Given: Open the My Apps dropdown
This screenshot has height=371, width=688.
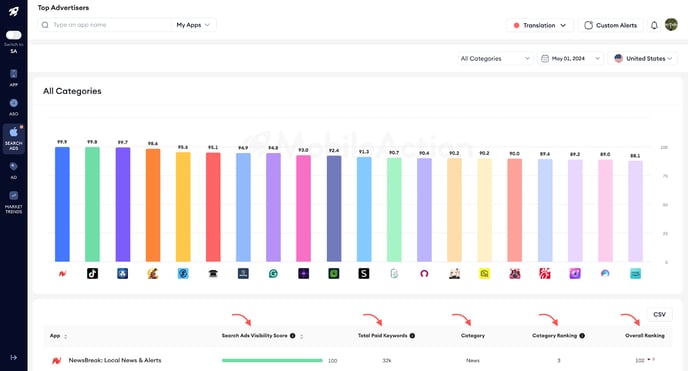Looking at the screenshot, I should coord(193,25).
